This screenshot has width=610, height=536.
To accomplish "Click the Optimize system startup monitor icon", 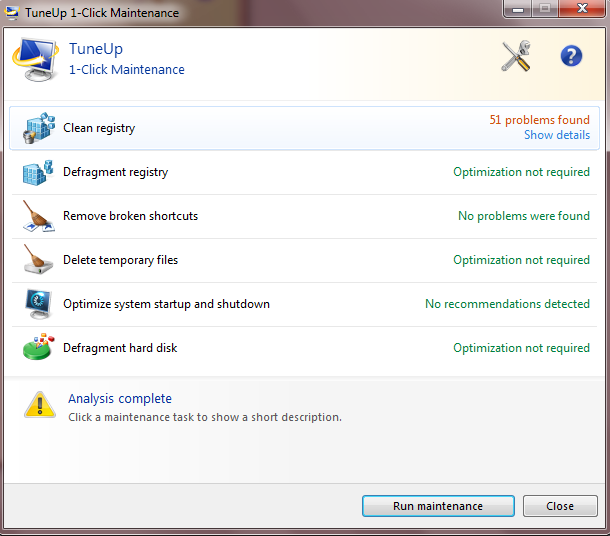I will tap(38, 304).
